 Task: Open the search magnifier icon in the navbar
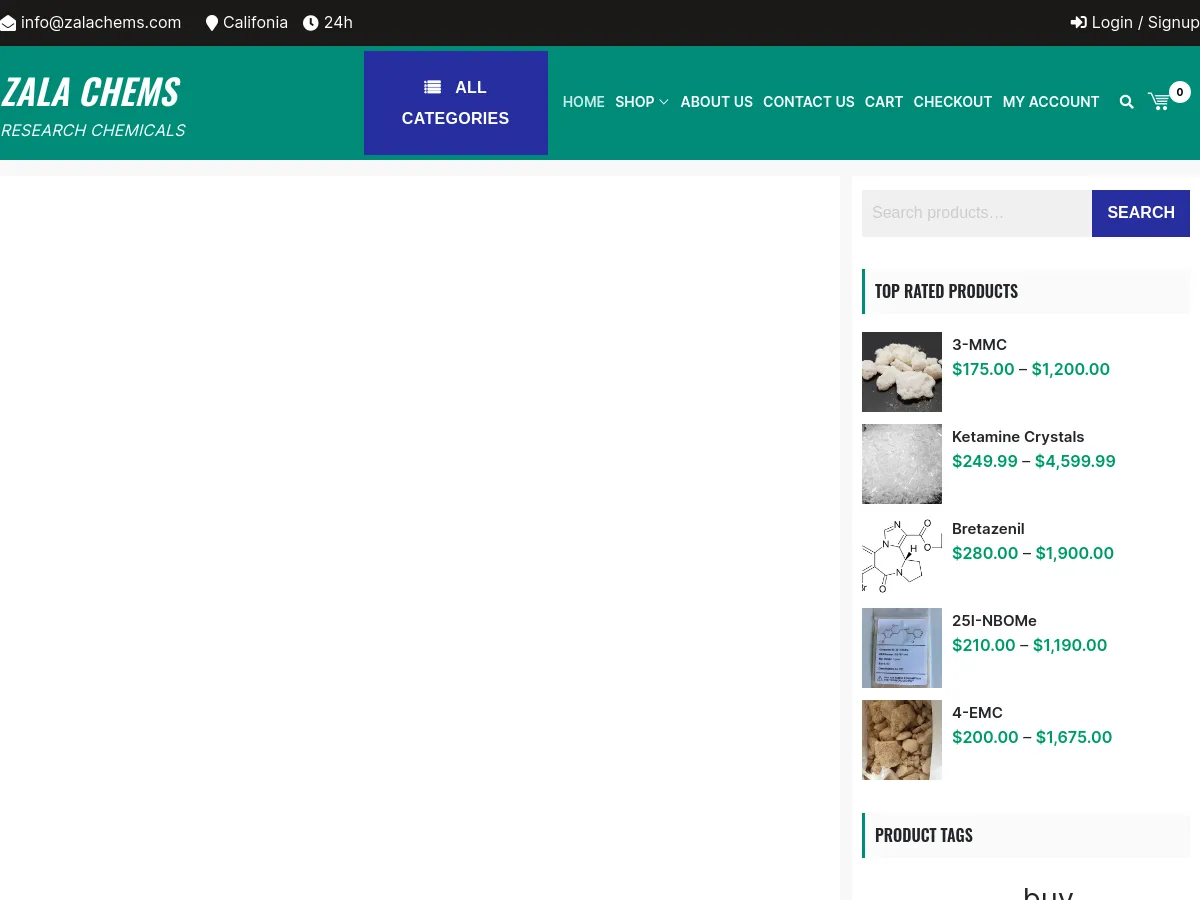click(1126, 102)
